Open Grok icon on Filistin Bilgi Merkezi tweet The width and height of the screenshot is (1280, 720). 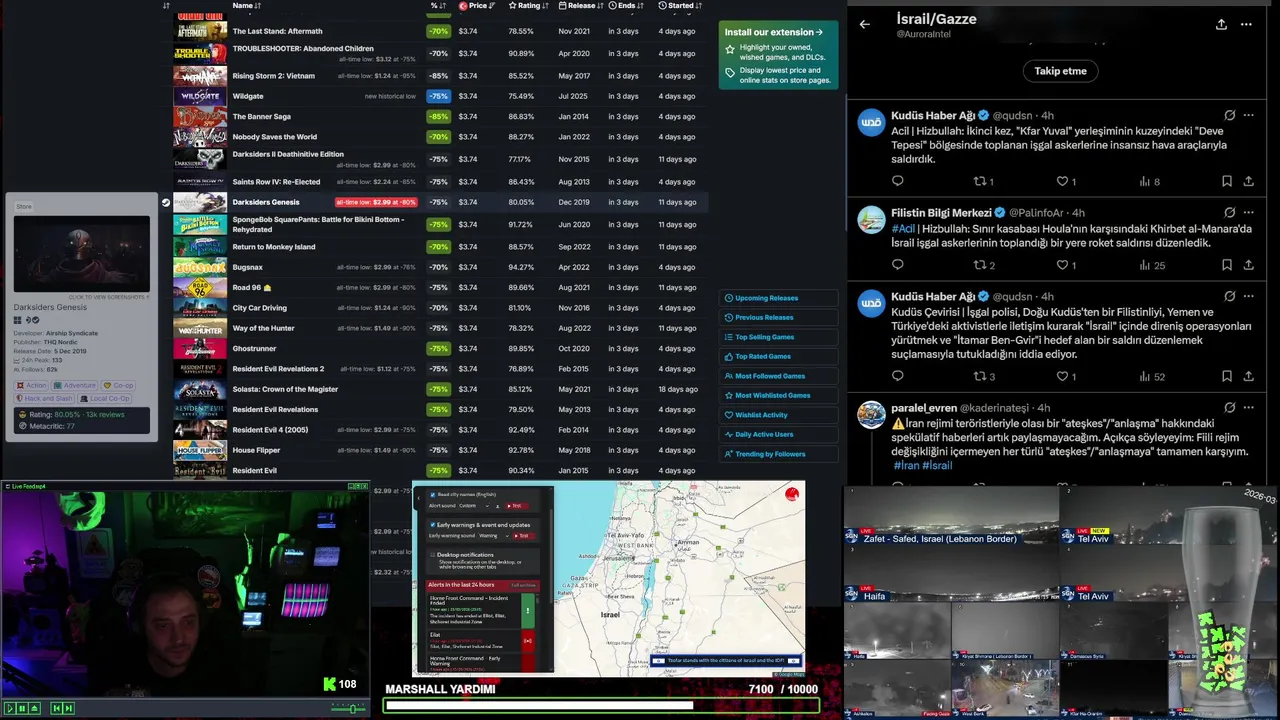click(x=1229, y=213)
